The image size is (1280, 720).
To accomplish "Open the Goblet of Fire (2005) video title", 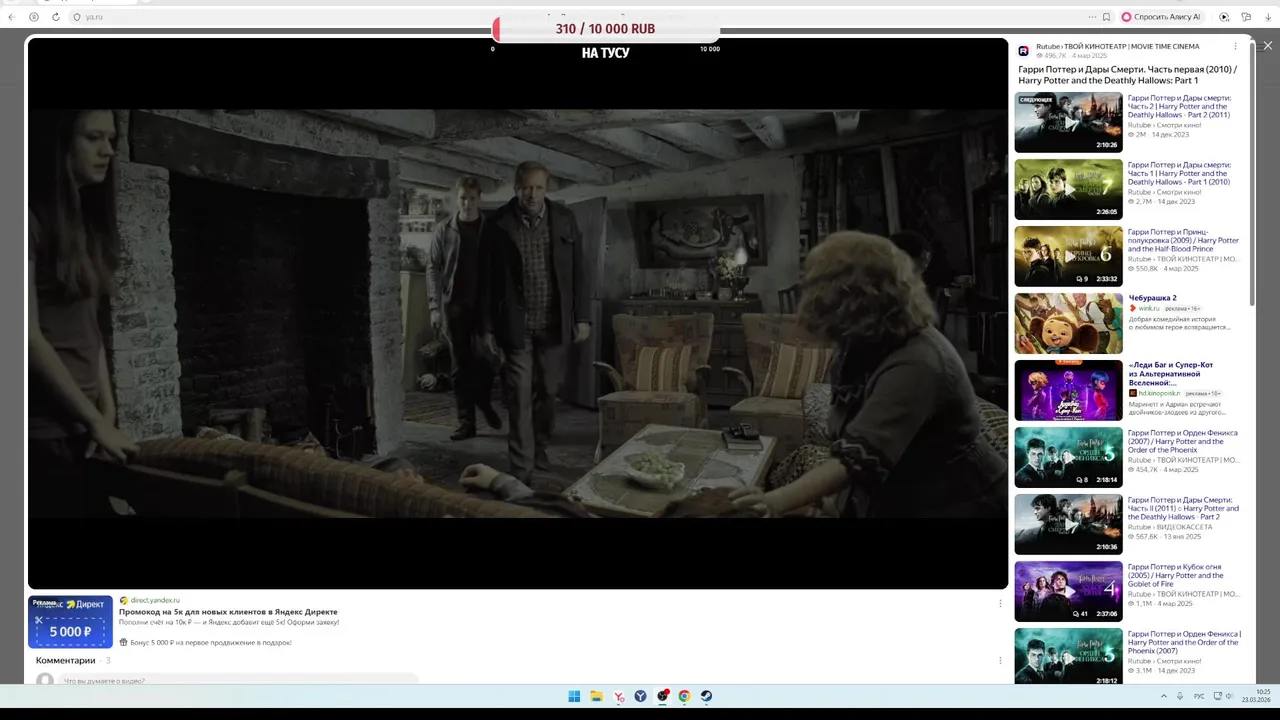I will tap(1176, 575).
